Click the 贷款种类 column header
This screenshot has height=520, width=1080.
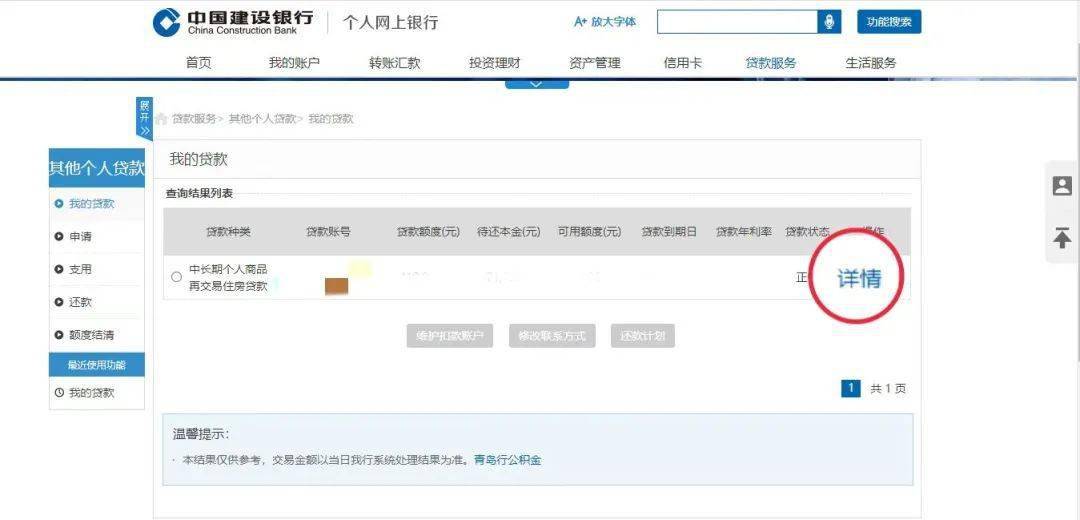click(x=229, y=232)
